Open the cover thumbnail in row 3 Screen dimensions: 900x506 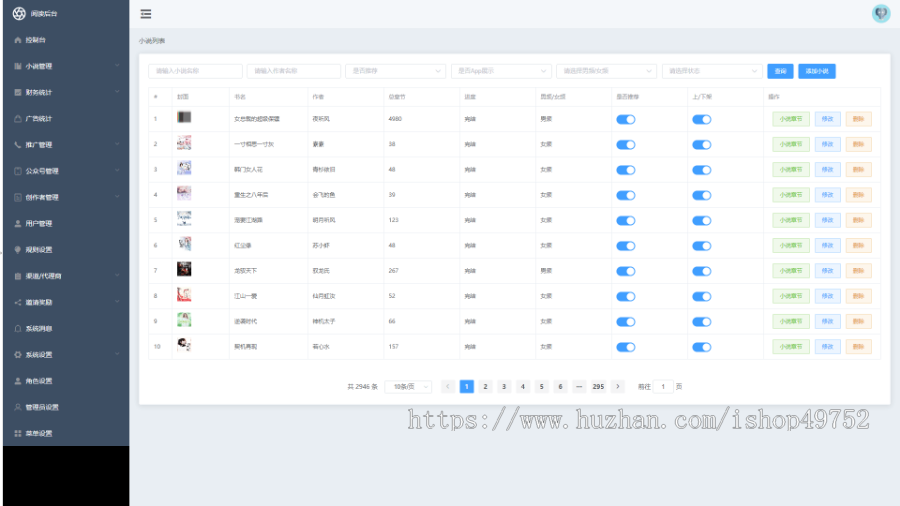[x=184, y=168]
